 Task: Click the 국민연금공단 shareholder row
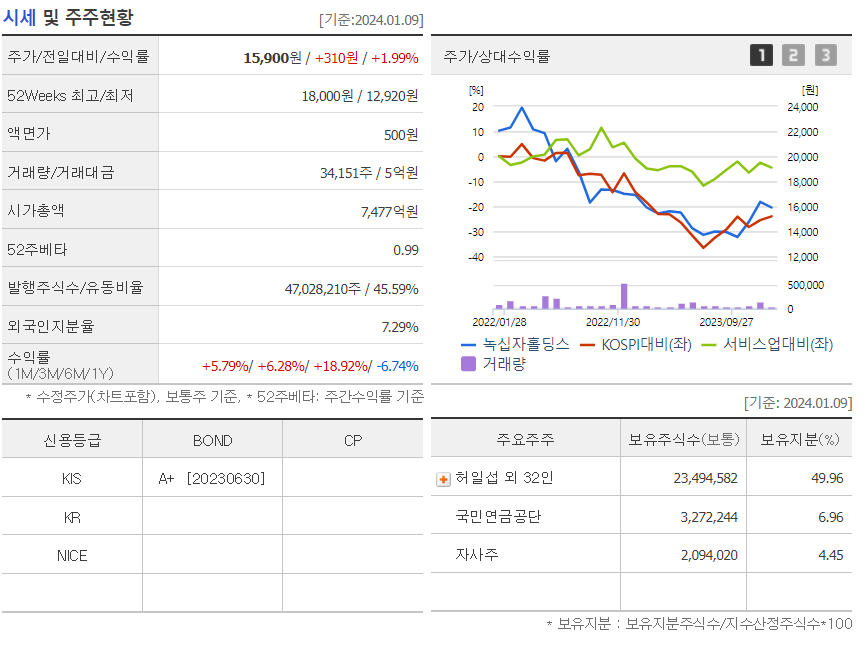(641, 517)
